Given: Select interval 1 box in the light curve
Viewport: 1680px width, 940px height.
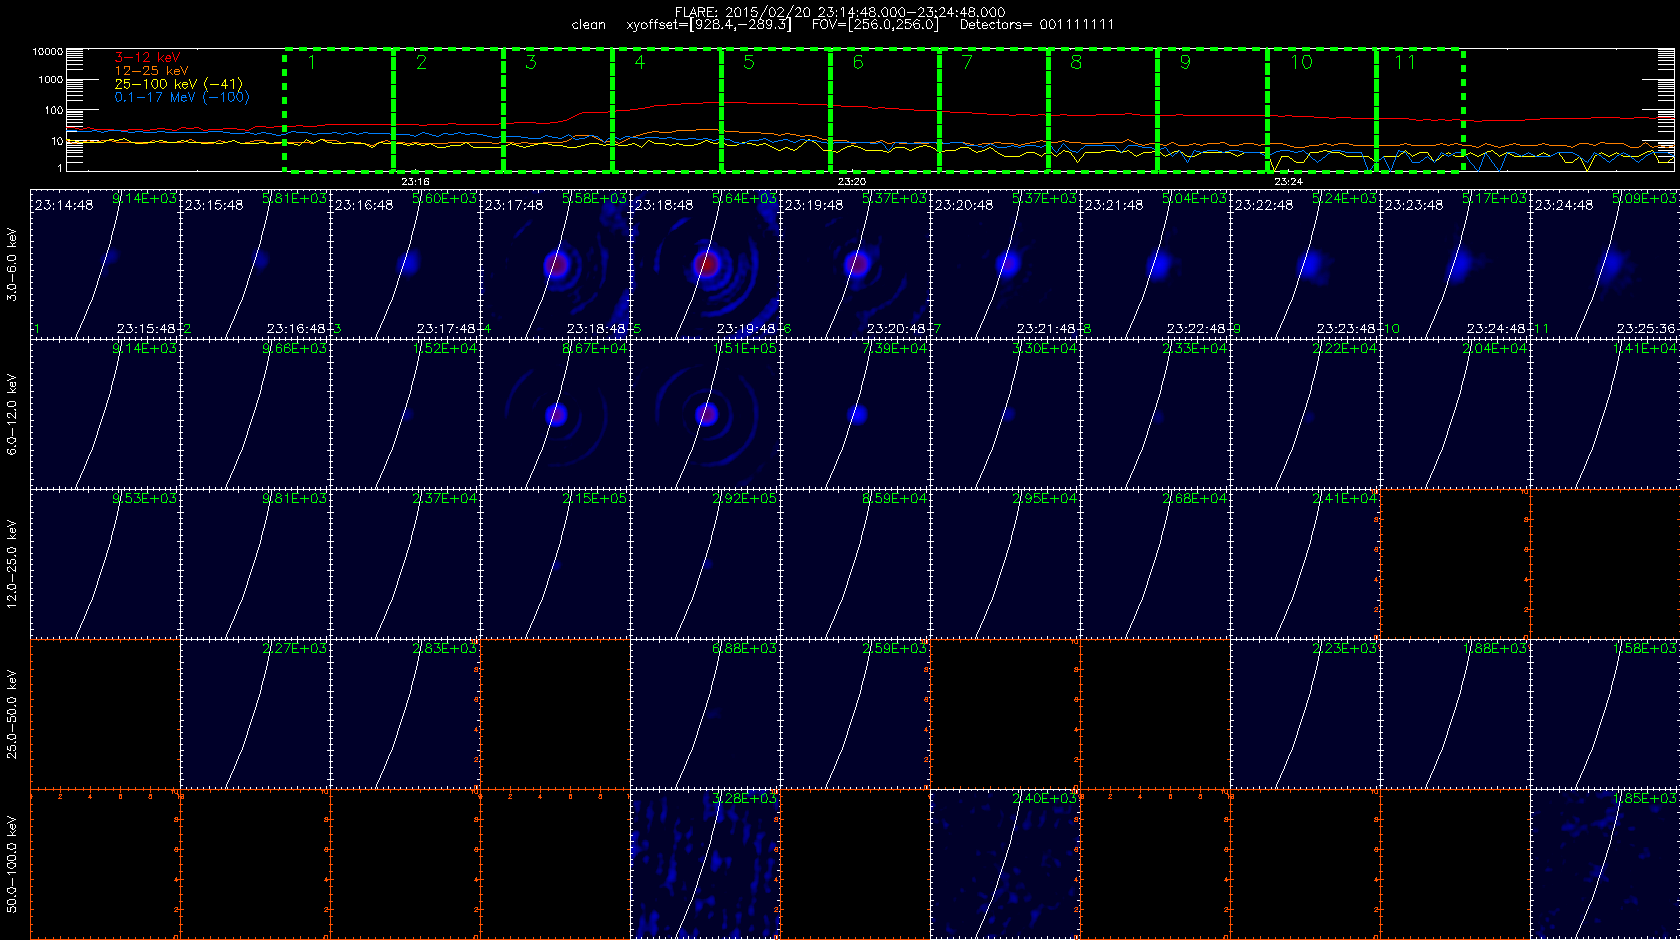Looking at the screenshot, I should tap(339, 110).
